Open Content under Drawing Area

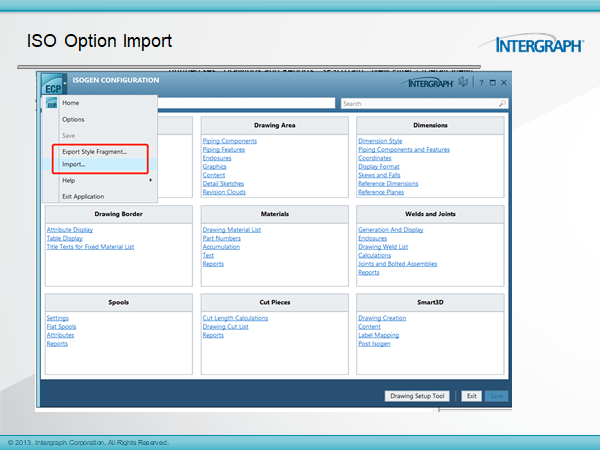point(214,175)
